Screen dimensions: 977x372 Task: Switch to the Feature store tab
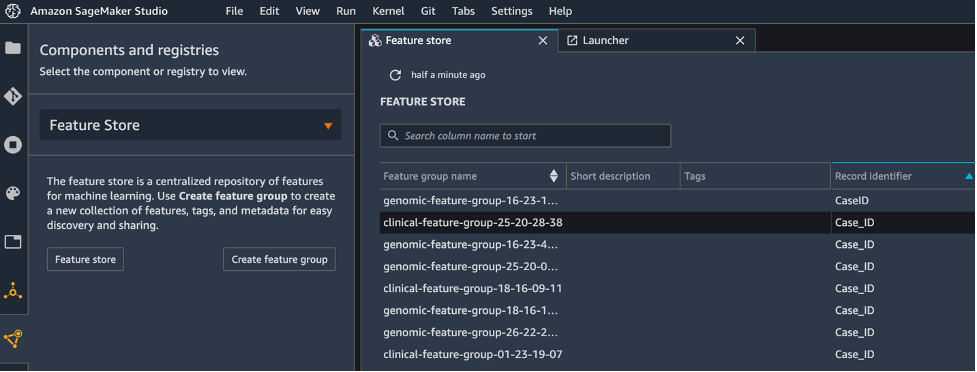pyautogui.click(x=460, y=41)
